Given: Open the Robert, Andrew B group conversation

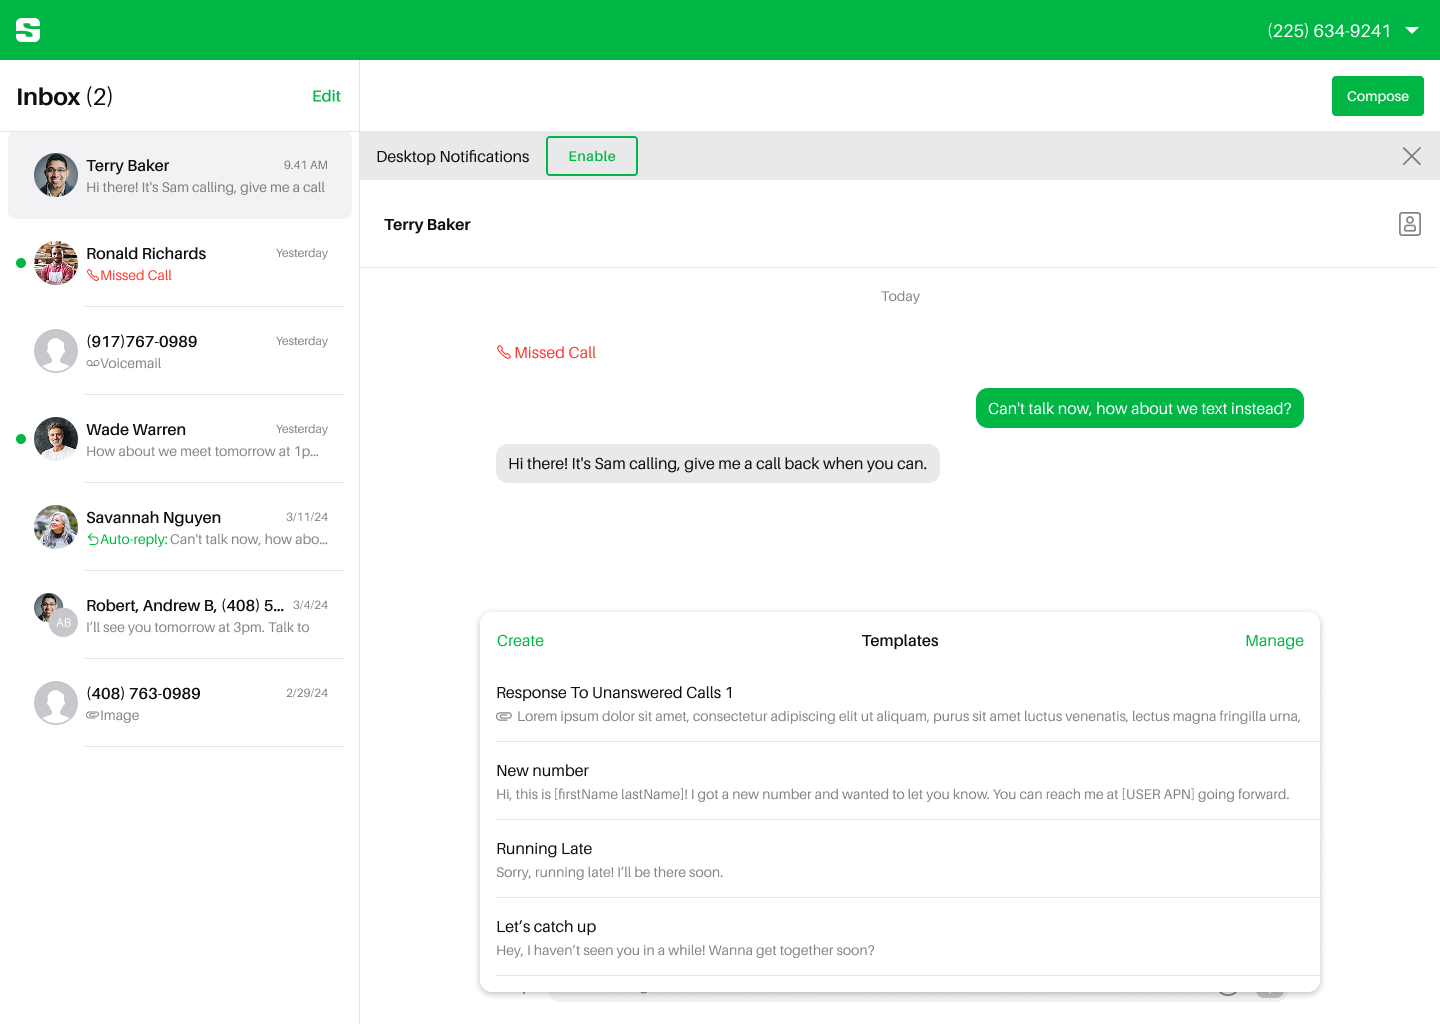Looking at the screenshot, I should coord(180,615).
